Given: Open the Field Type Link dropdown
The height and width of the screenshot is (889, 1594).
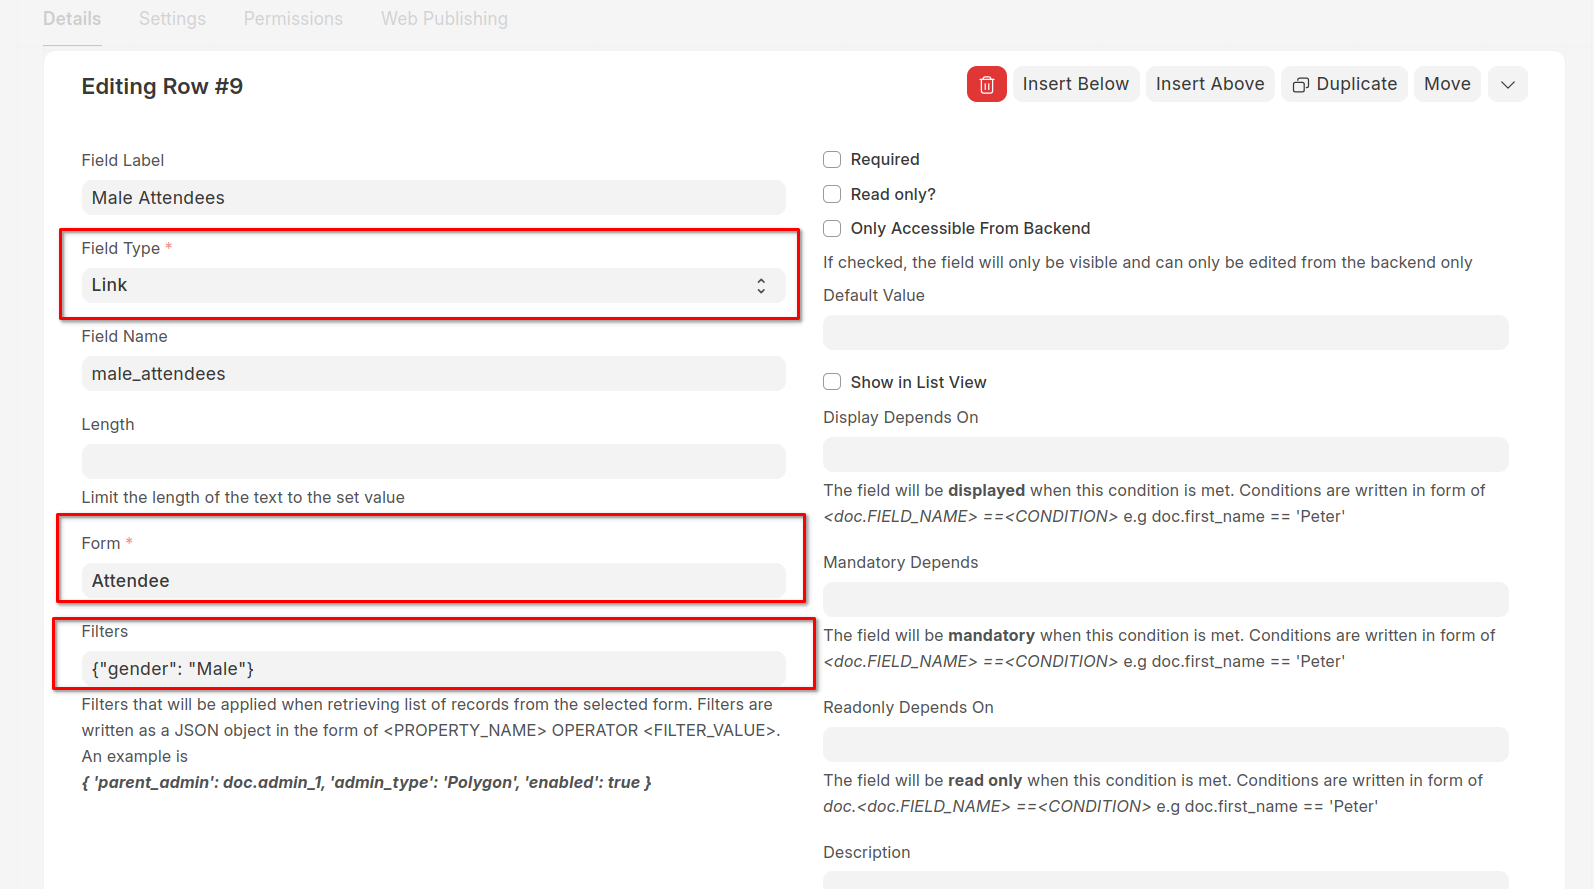Looking at the screenshot, I should click(x=433, y=285).
